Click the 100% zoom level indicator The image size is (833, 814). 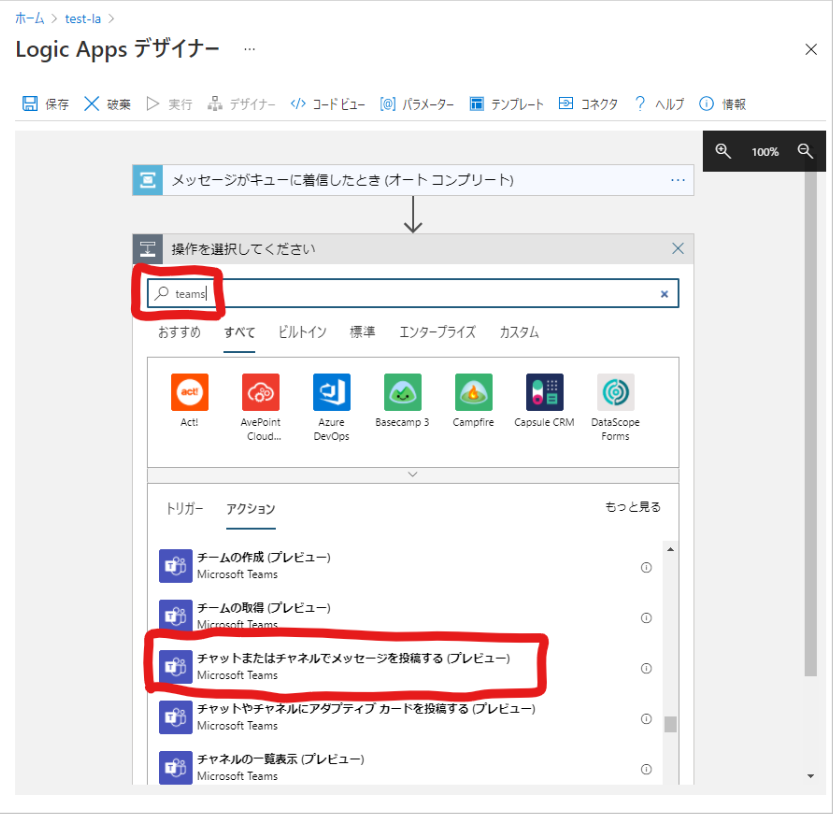765,152
